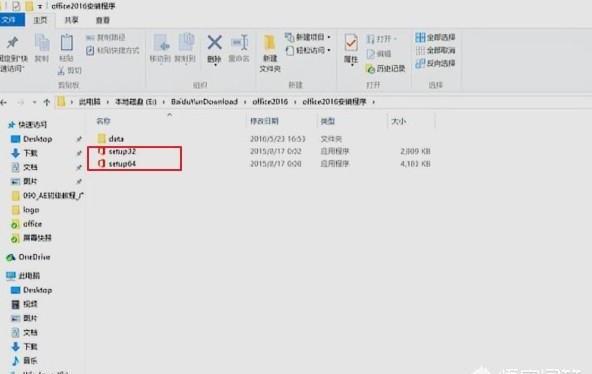592x374 pixels.
Task: Click Select all in the ribbon
Action: 435,37
